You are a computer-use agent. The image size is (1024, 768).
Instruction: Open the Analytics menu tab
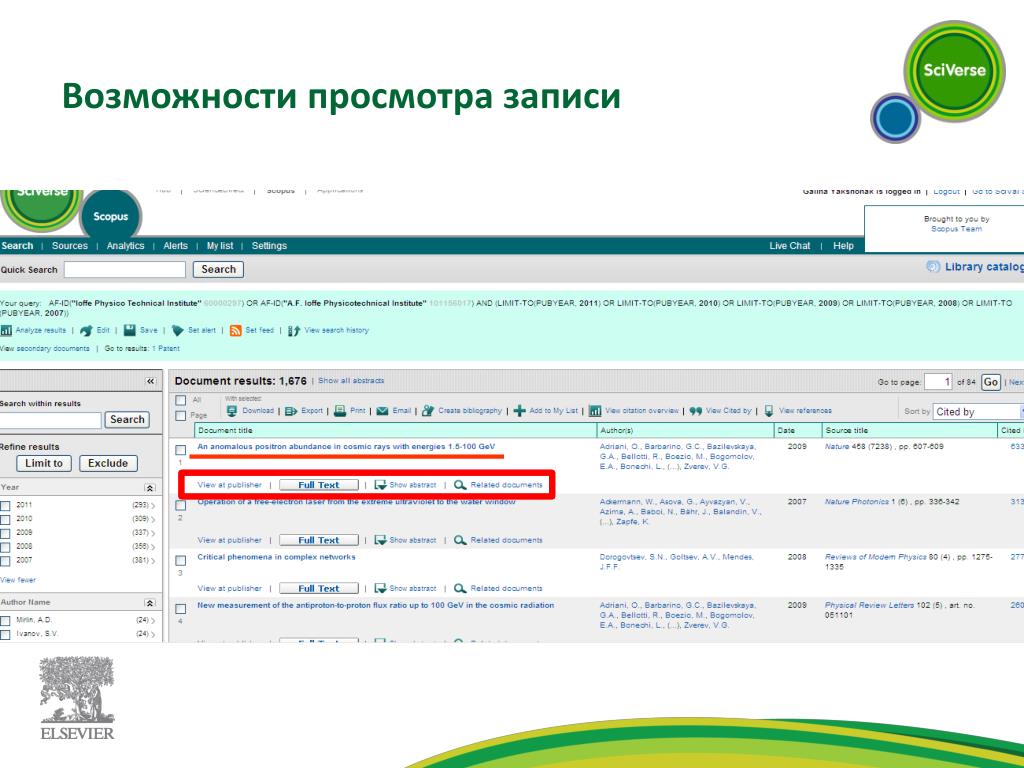pos(125,246)
